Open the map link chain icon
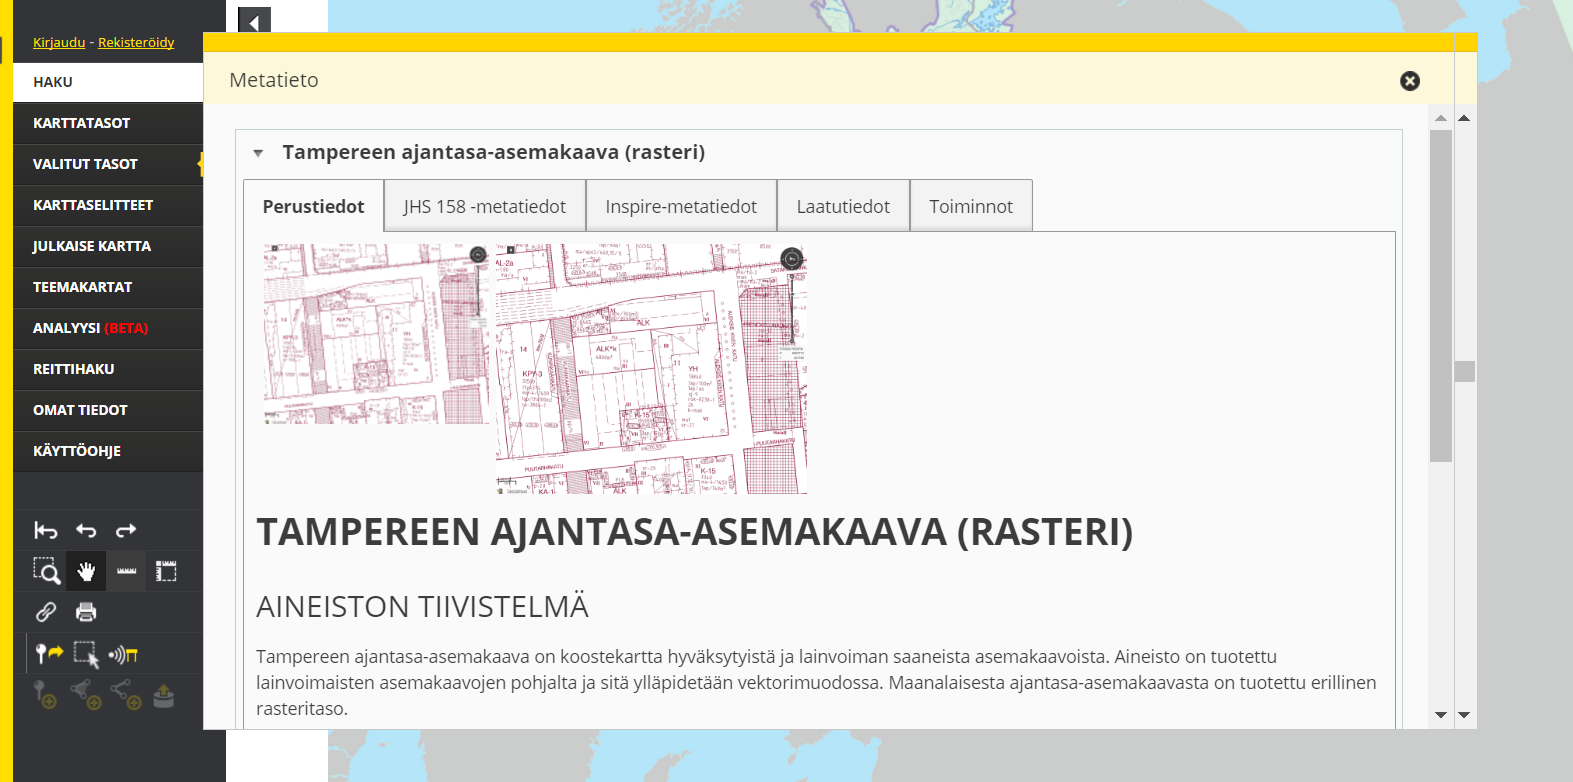 [46, 612]
